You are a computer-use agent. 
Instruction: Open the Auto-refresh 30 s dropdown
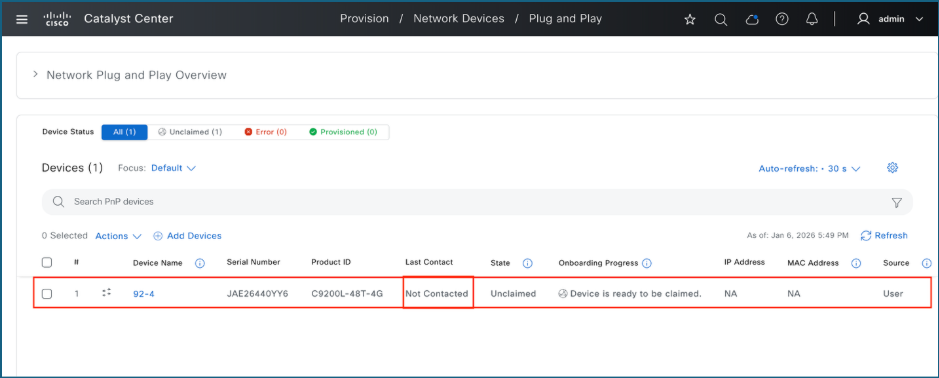pyautogui.click(x=809, y=169)
